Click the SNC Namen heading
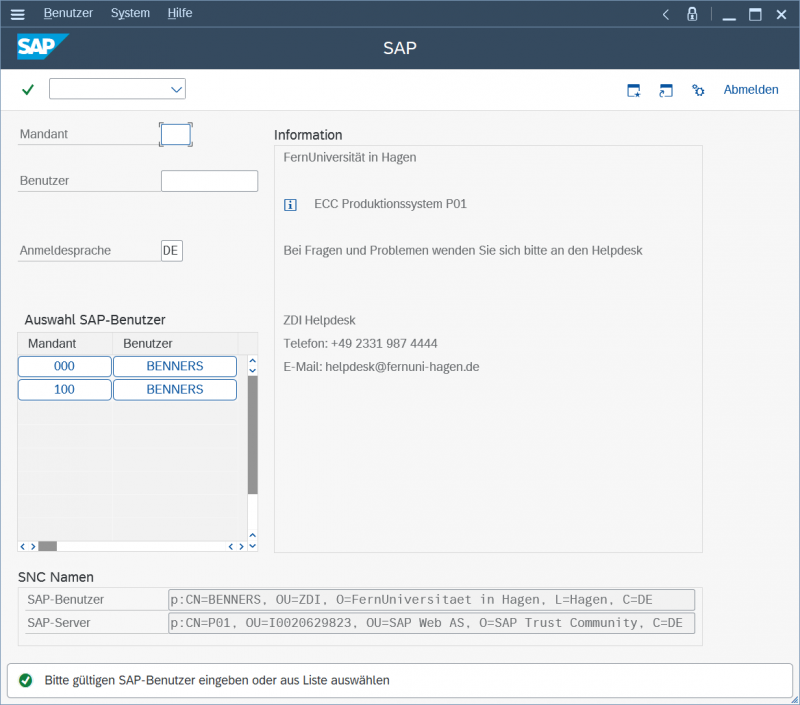Screen dimensions: 800x705 click(56, 577)
